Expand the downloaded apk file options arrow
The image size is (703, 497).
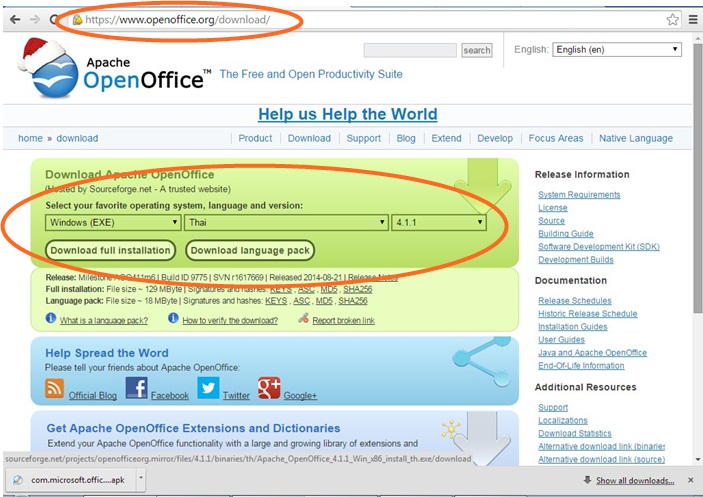tap(141, 478)
